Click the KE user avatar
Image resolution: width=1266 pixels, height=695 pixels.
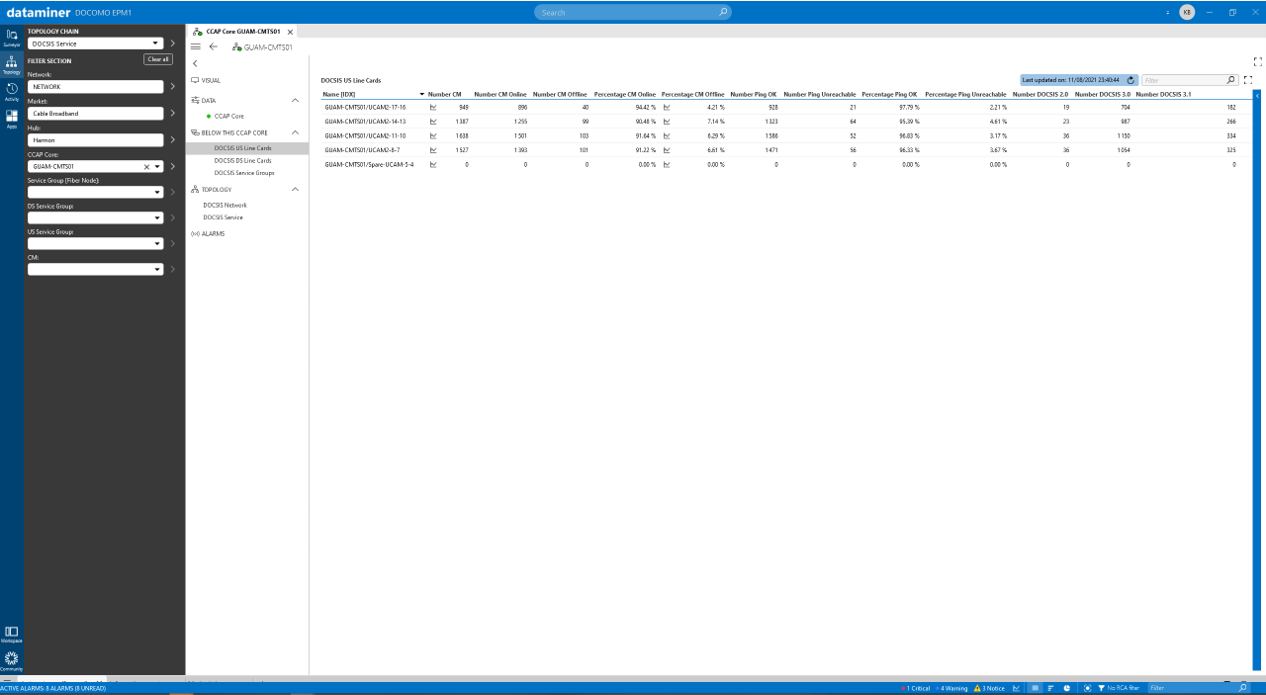pos(1187,12)
